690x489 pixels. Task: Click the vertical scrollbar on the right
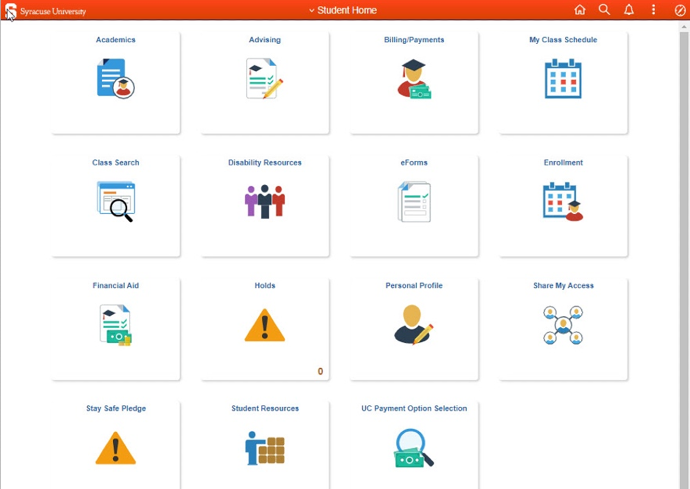(x=684, y=255)
